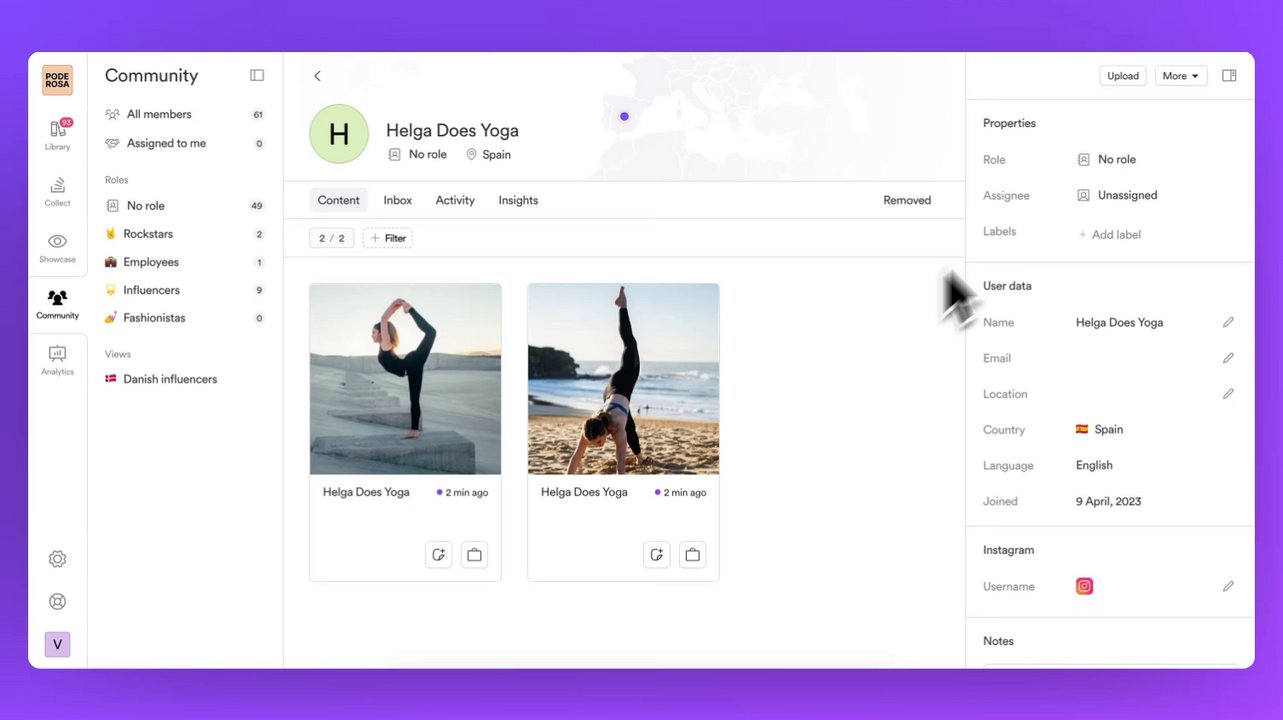
Task: Go back with the left chevron
Action: tap(317, 76)
